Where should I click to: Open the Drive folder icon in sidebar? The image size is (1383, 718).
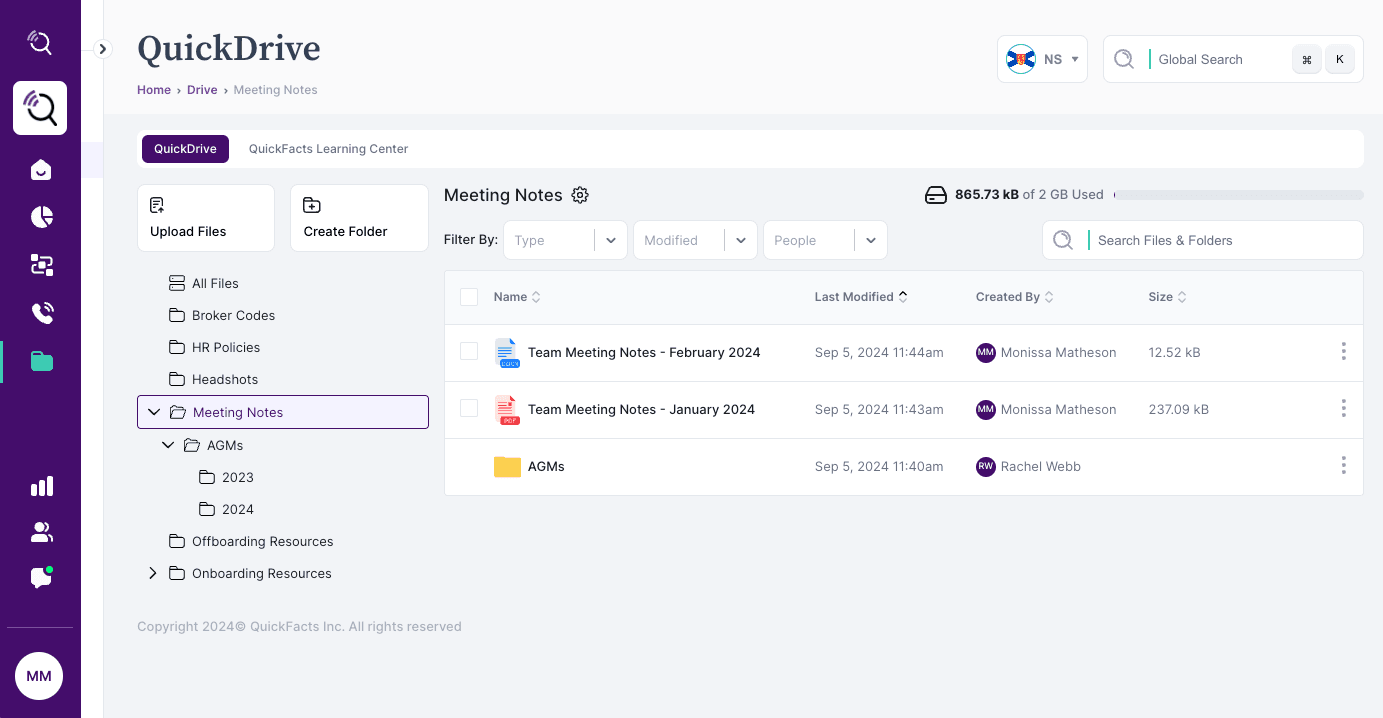[x=41, y=361]
